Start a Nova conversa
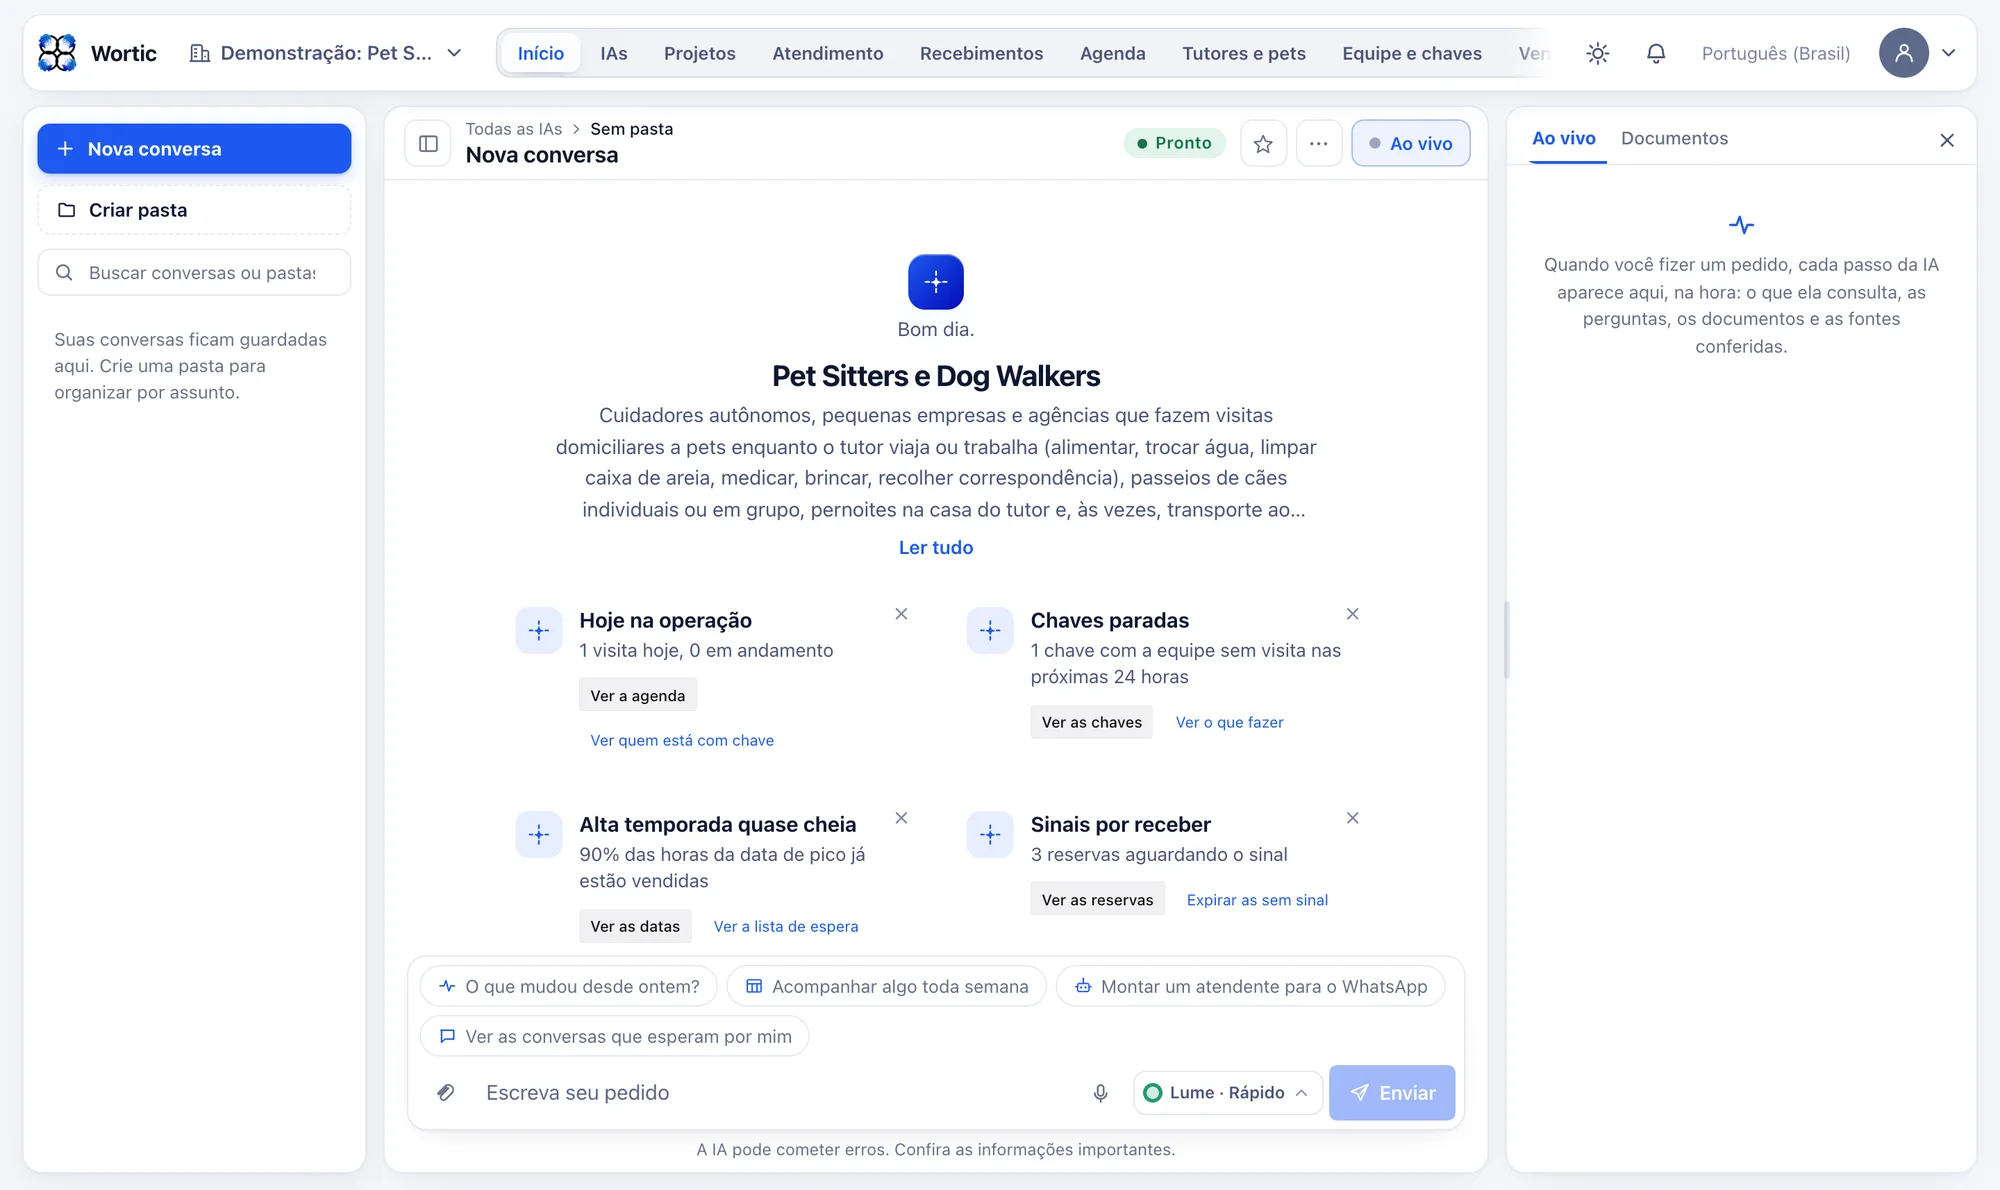2000x1190 pixels. (194, 149)
